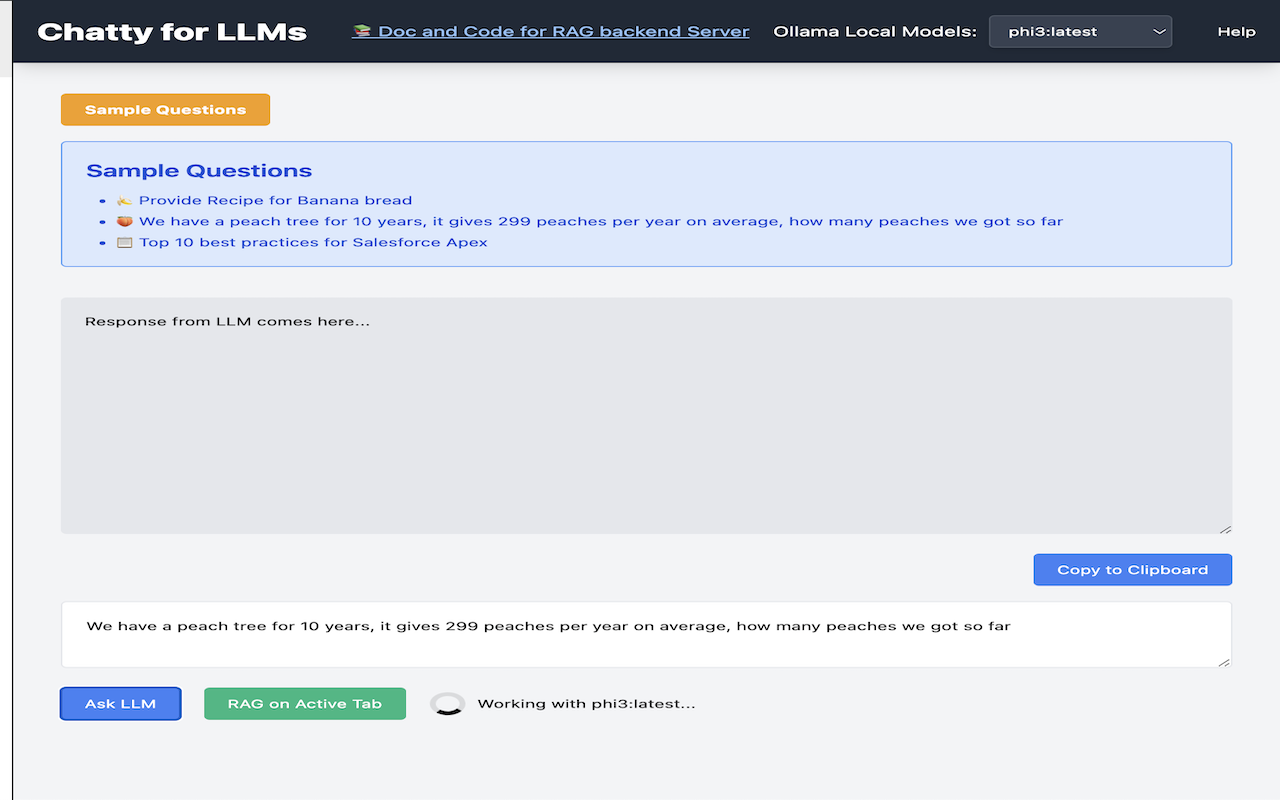Choose the peach tree sample question
This screenshot has height=800, width=1280.
pos(600,221)
